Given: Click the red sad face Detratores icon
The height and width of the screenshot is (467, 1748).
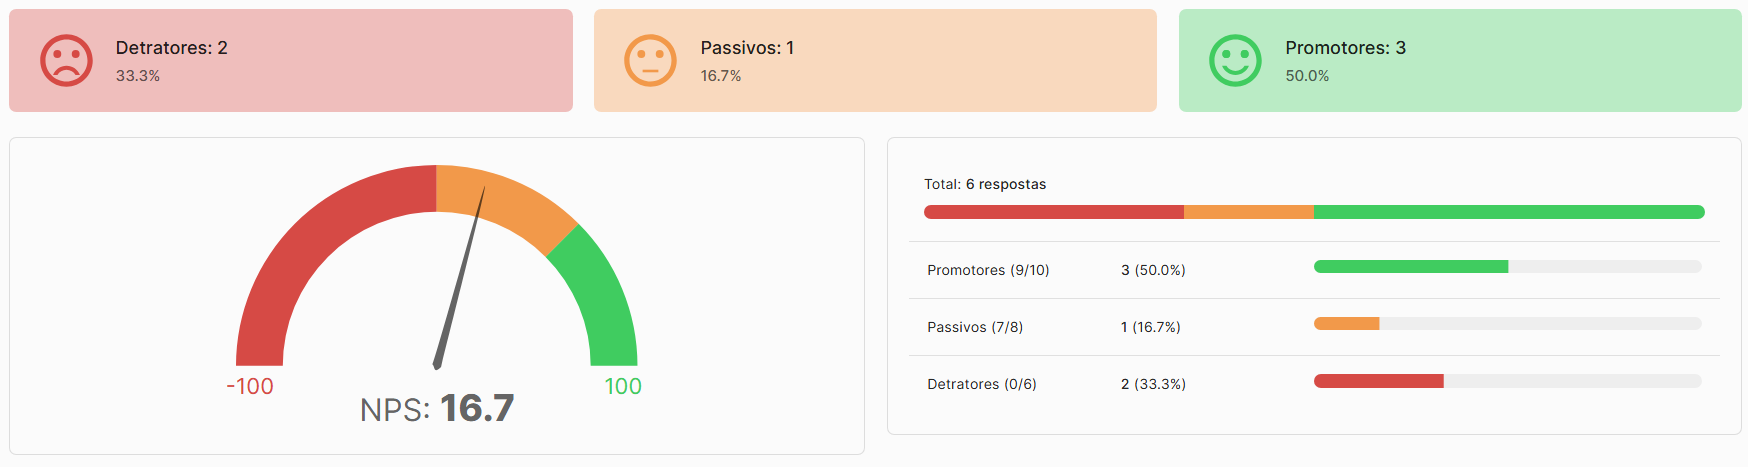Looking at the screenshot, I should click(x=66, y=61).
